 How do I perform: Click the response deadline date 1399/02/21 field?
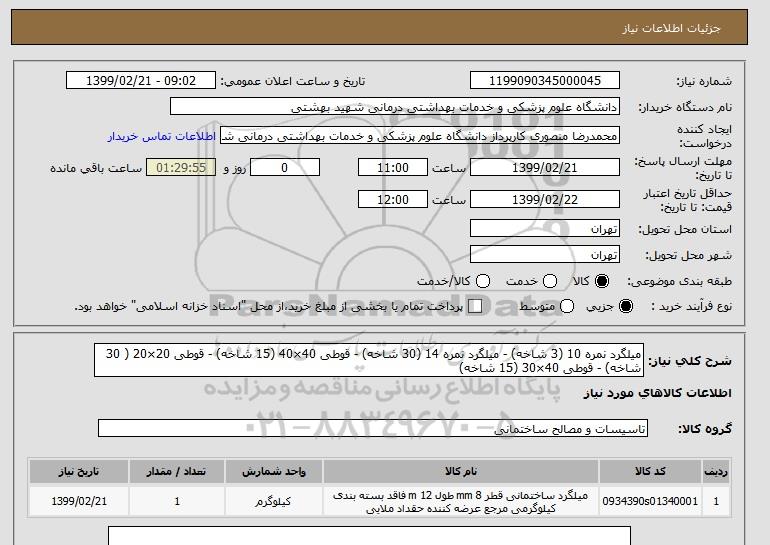(545, 167)
